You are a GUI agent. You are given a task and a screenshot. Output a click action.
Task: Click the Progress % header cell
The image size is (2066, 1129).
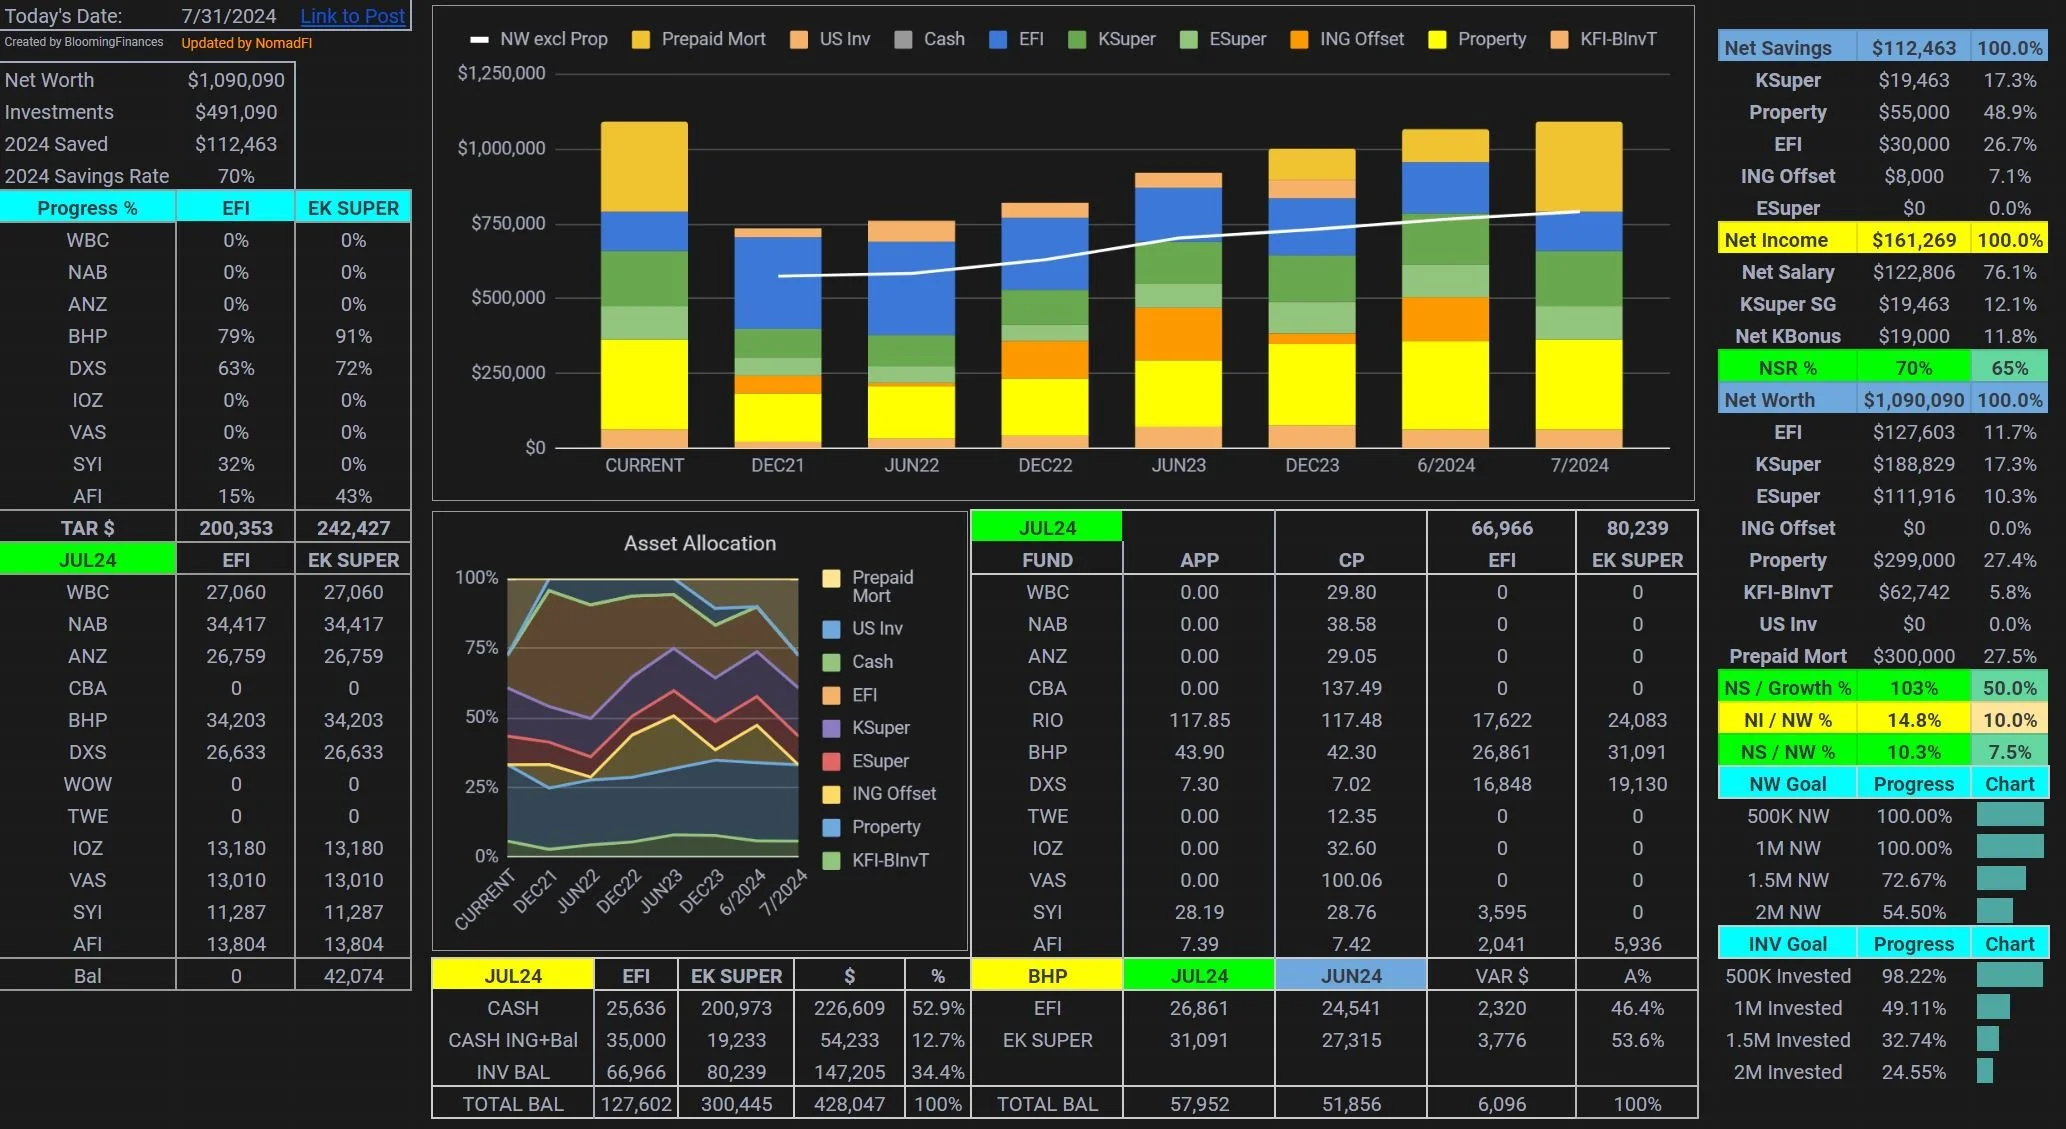click(87, 208)
